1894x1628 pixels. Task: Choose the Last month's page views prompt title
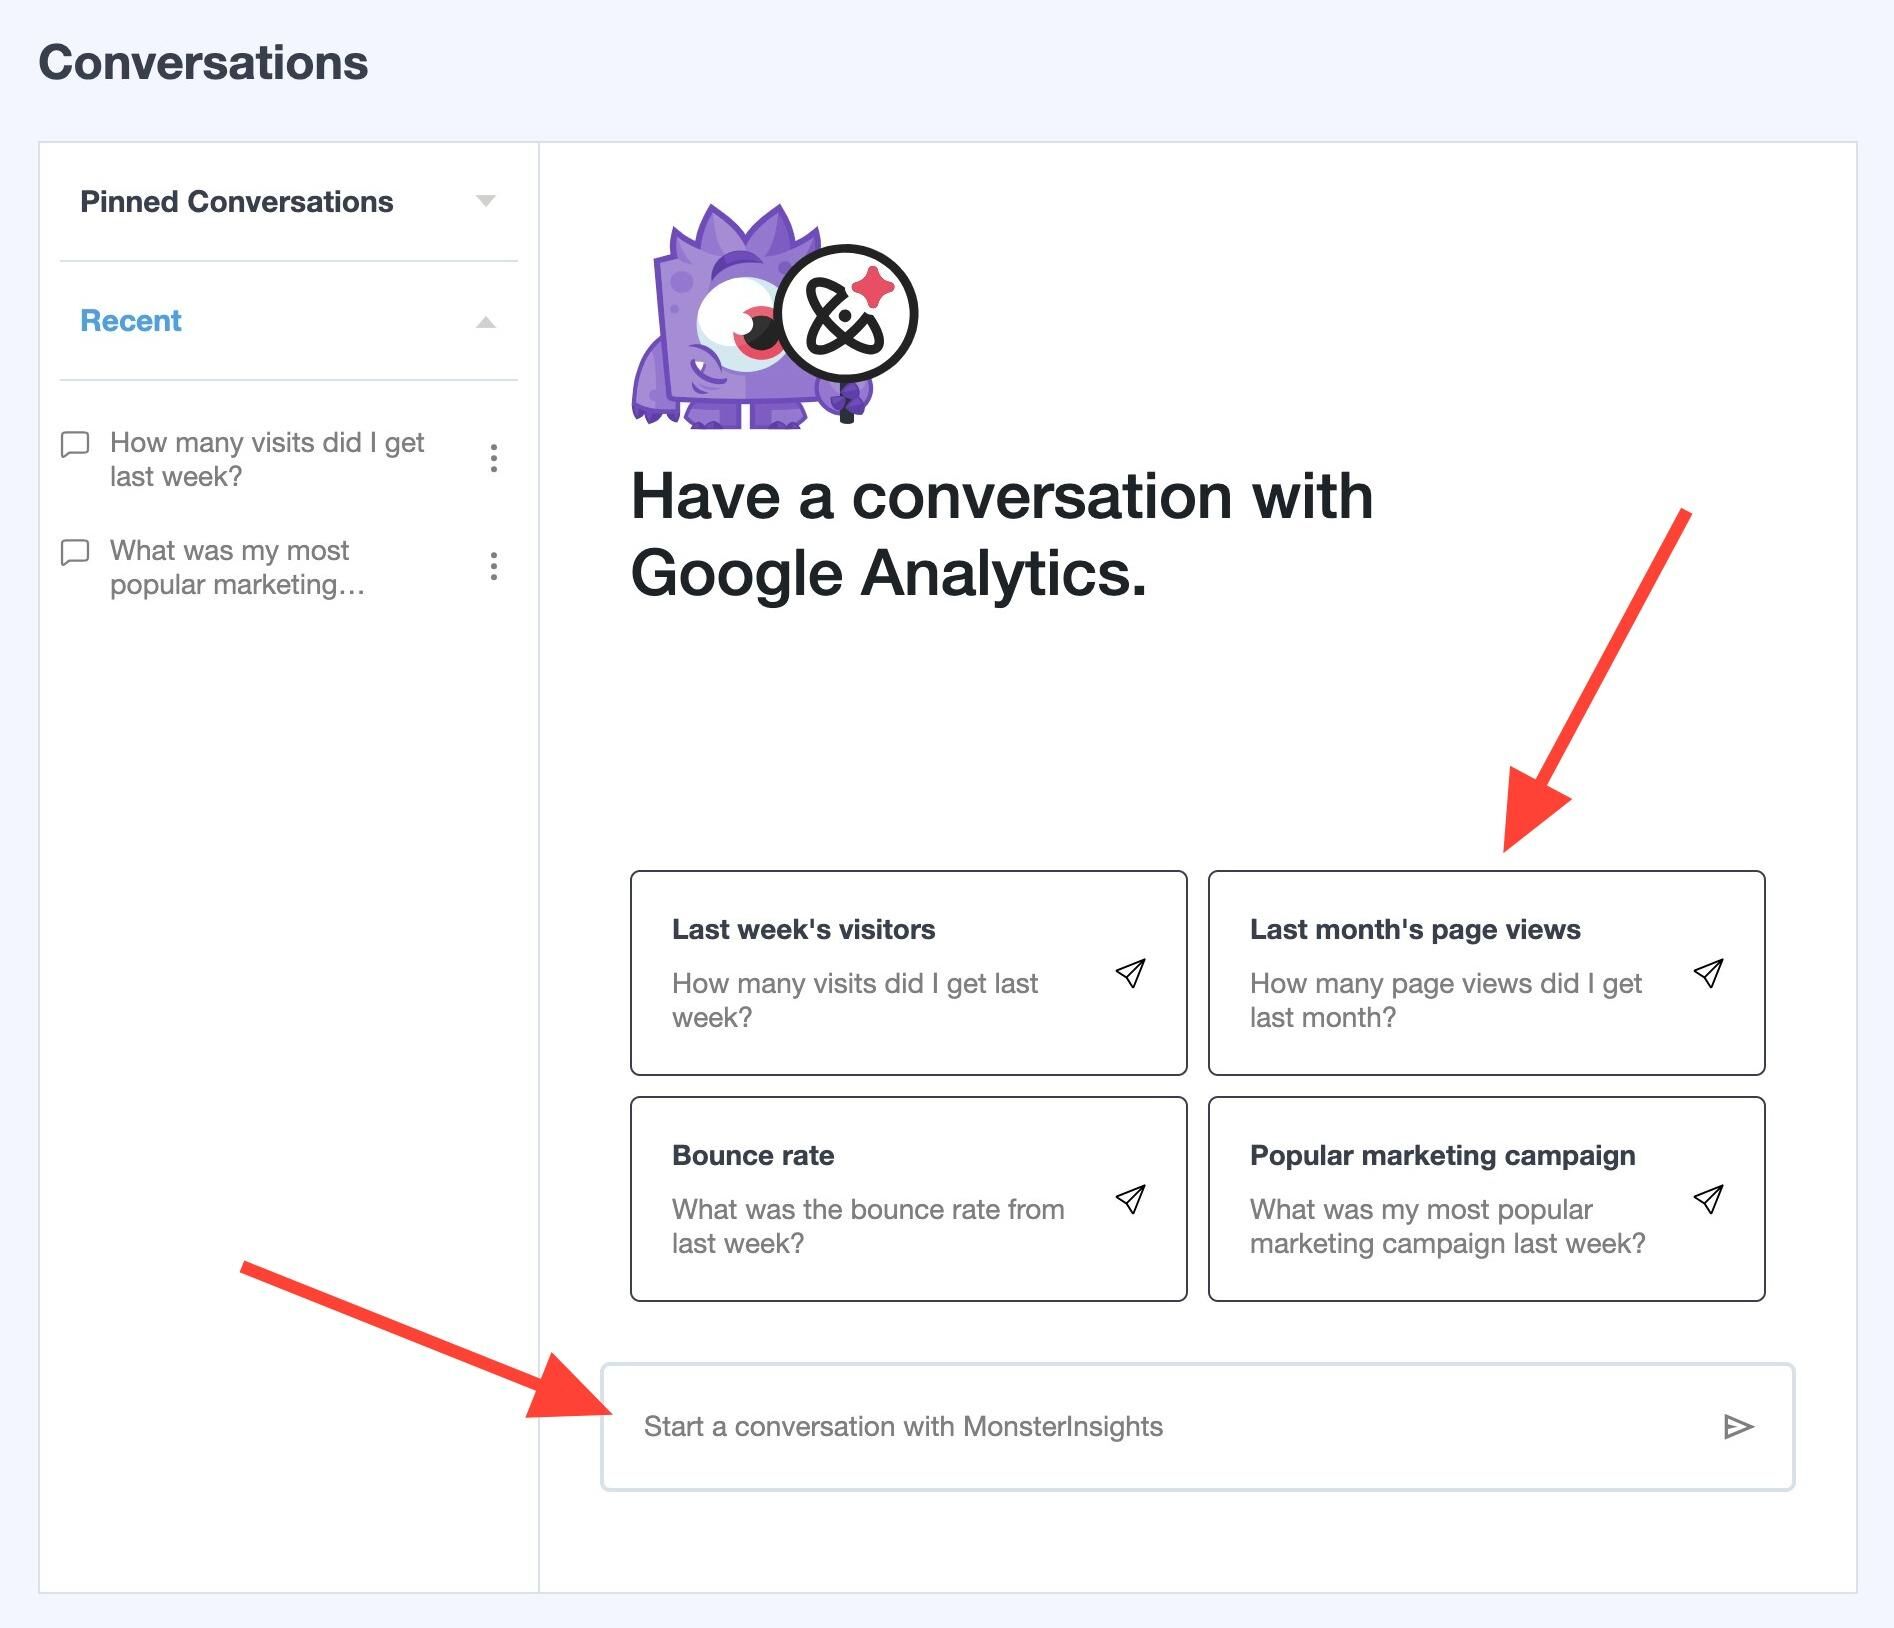coord(1415,929)
